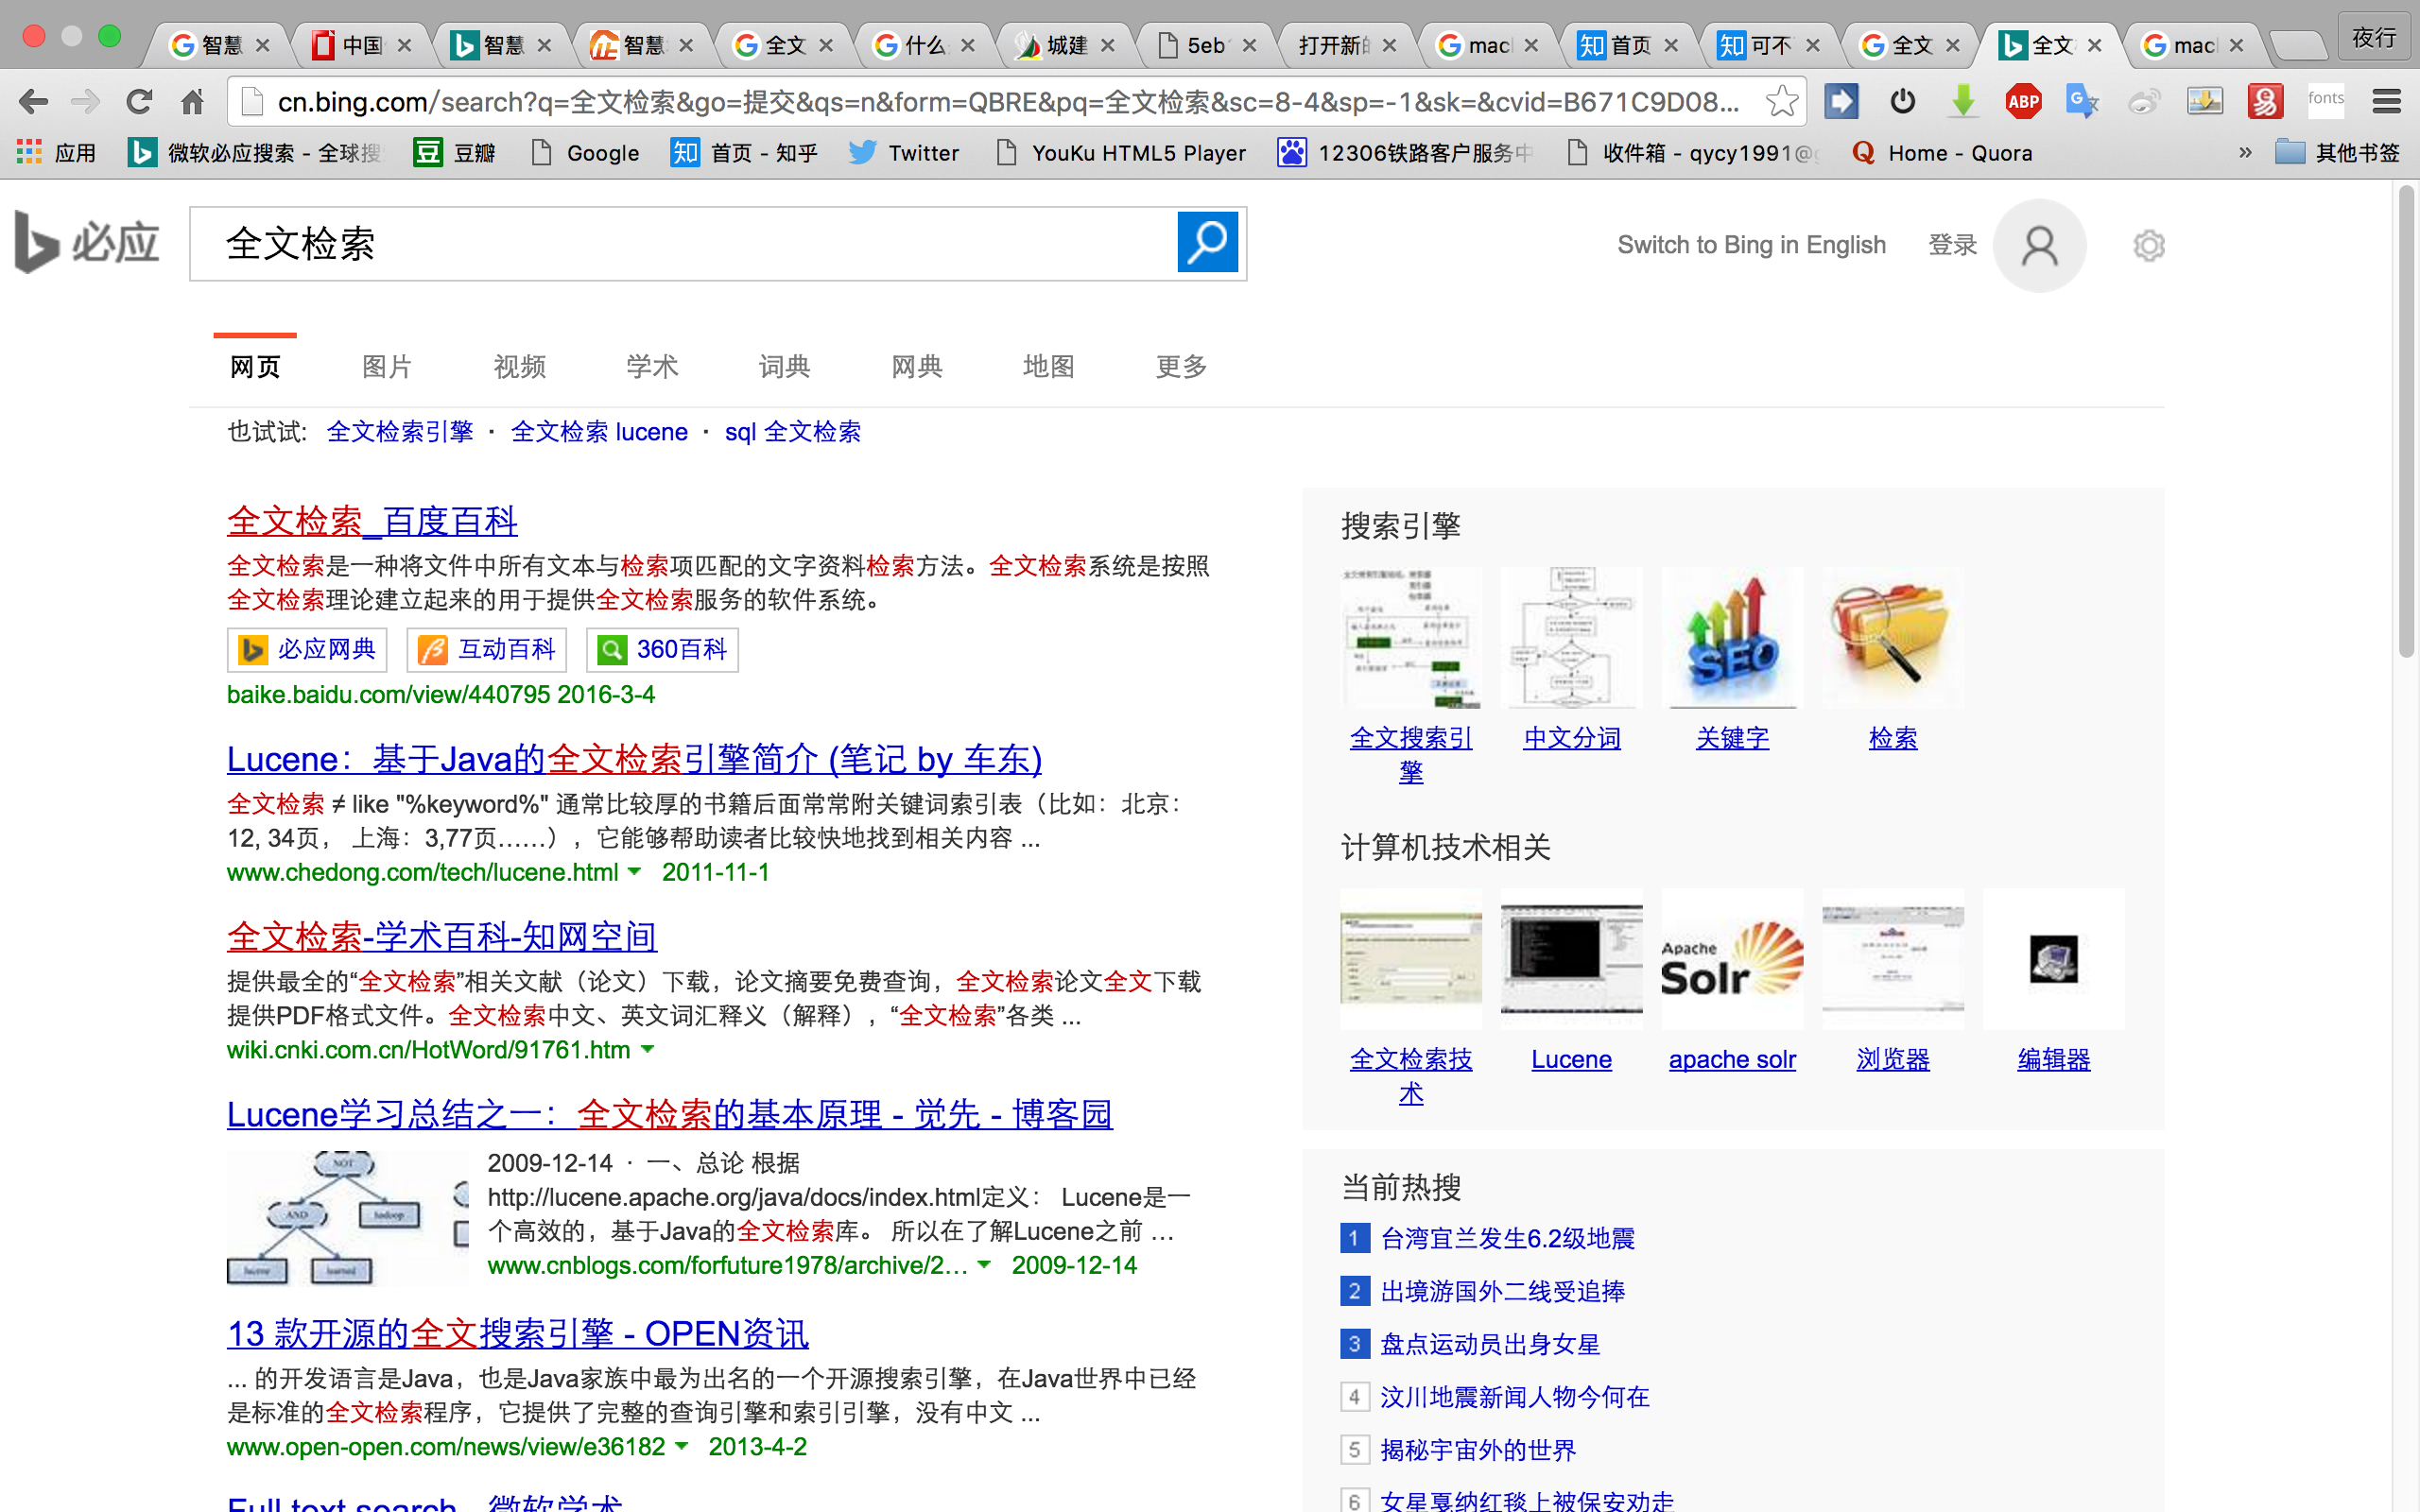The height and width of the screenshot is (1512, 2420).
Task: Click the Weibo extension icon
Action: (2143, 101)
